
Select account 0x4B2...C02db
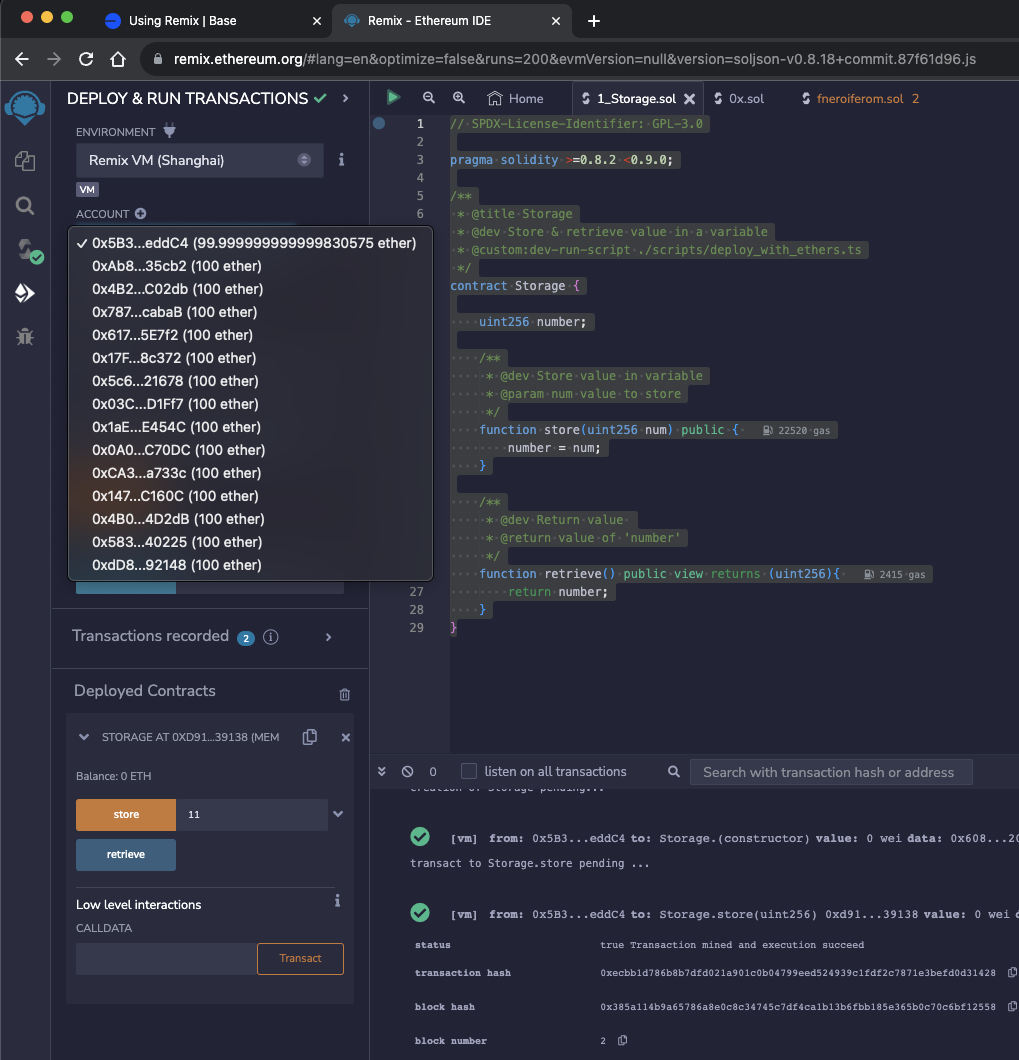point(250,289)
